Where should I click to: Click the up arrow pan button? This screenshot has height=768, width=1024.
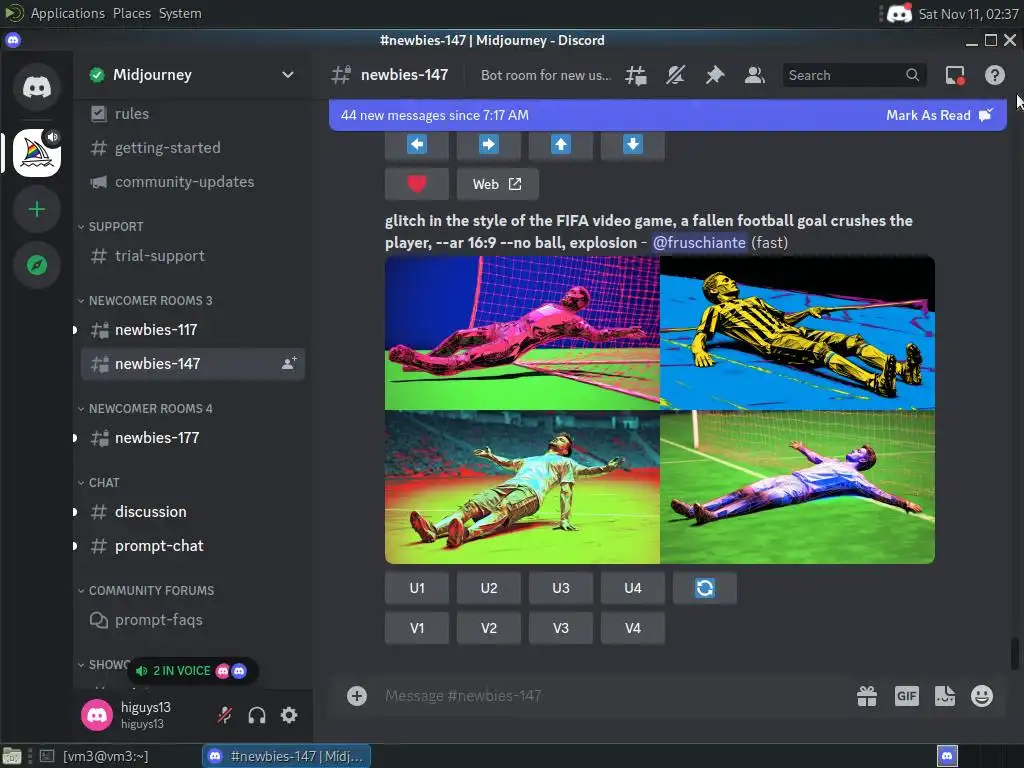coord(560,144)
